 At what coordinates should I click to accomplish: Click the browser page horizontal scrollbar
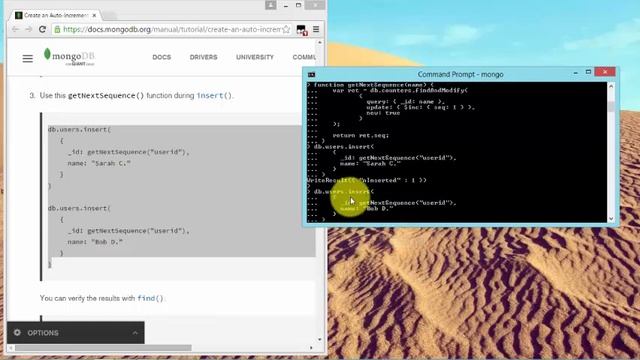[x=103, y=348]
